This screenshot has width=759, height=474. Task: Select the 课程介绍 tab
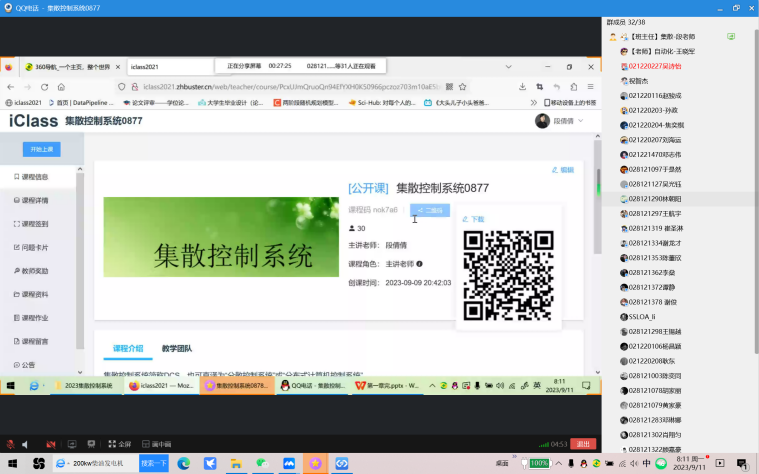(128, 349)
